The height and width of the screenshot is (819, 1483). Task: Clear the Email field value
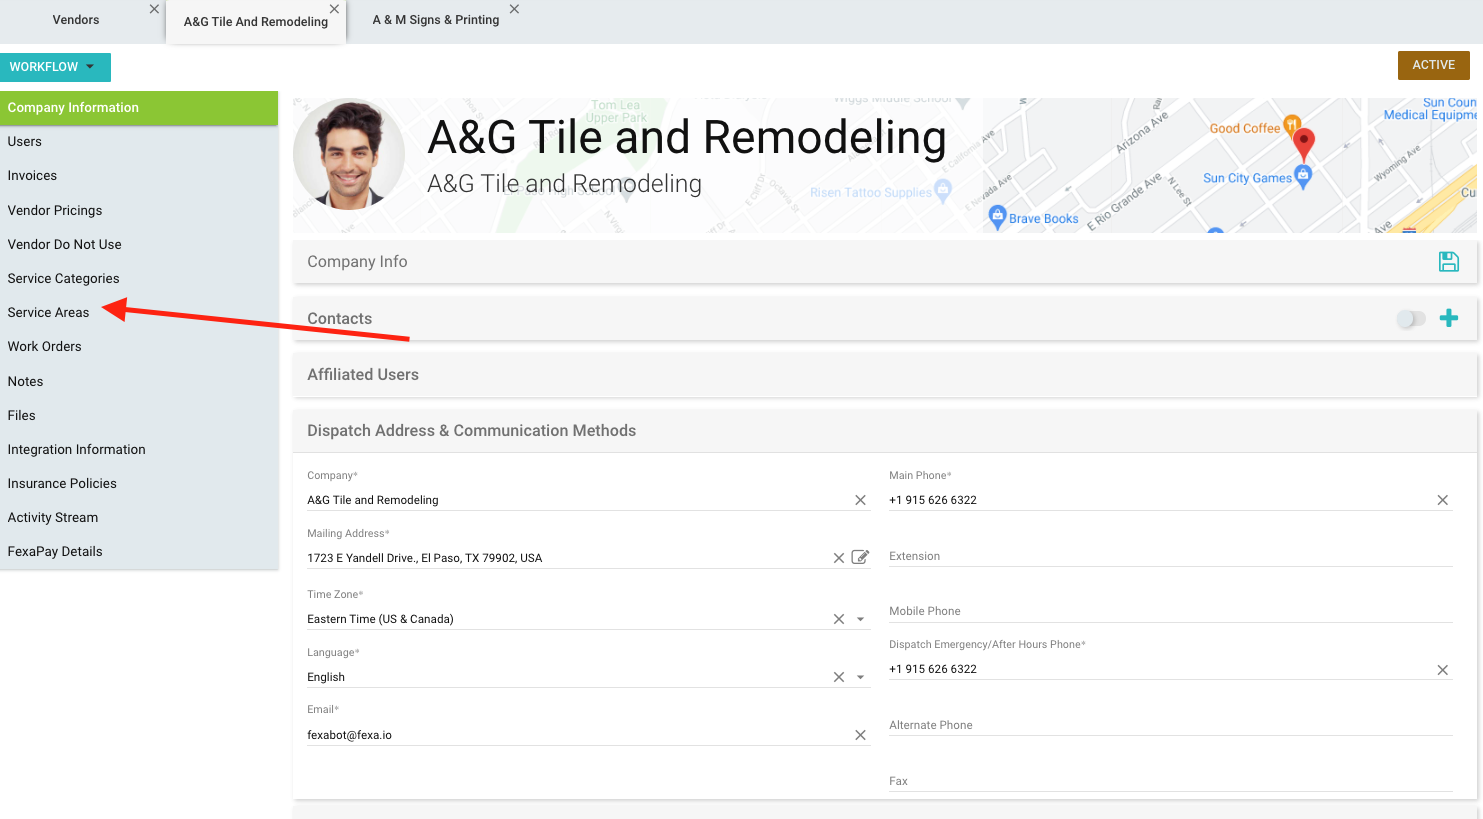(860, 735)
